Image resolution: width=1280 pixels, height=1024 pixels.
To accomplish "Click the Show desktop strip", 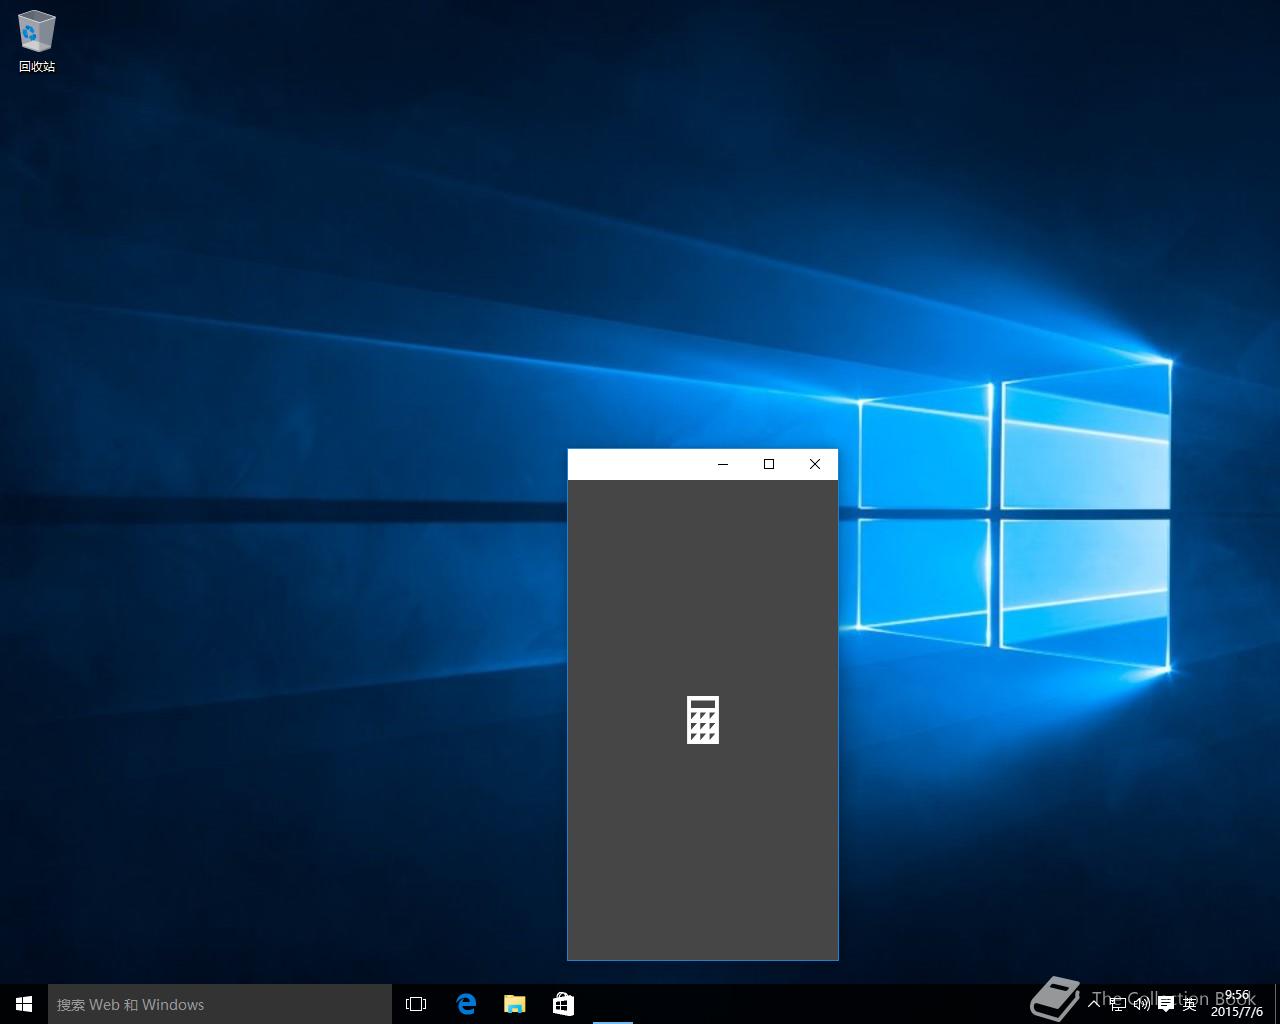I will click(1277, 1004).
